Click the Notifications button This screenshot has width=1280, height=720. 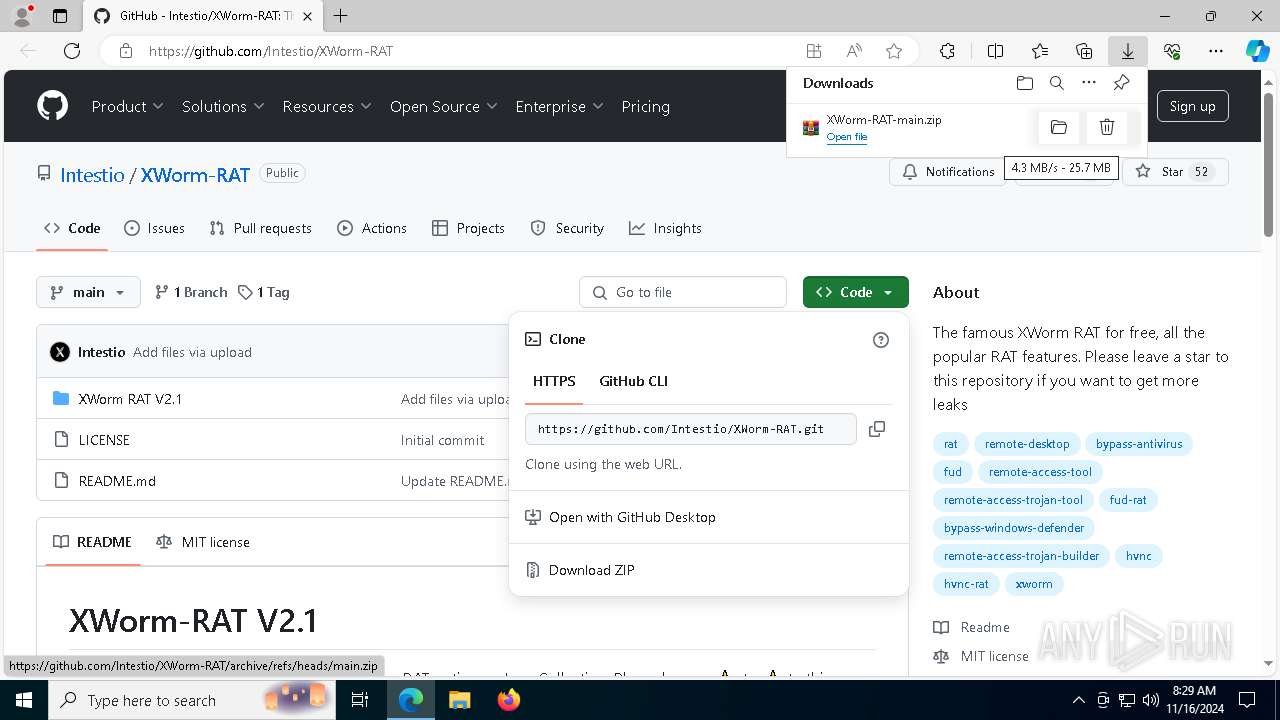[948, 172]
